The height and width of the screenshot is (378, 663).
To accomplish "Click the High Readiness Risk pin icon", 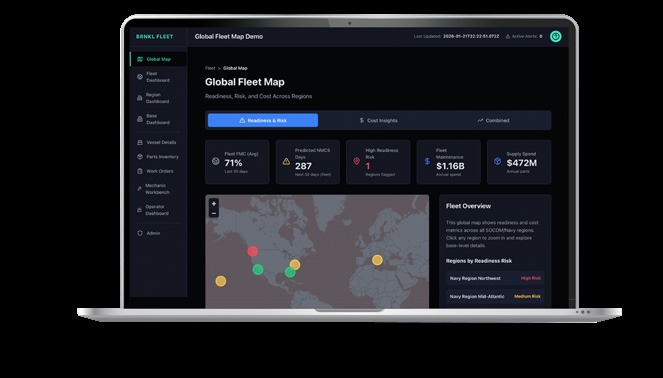I will pos(356,161).
